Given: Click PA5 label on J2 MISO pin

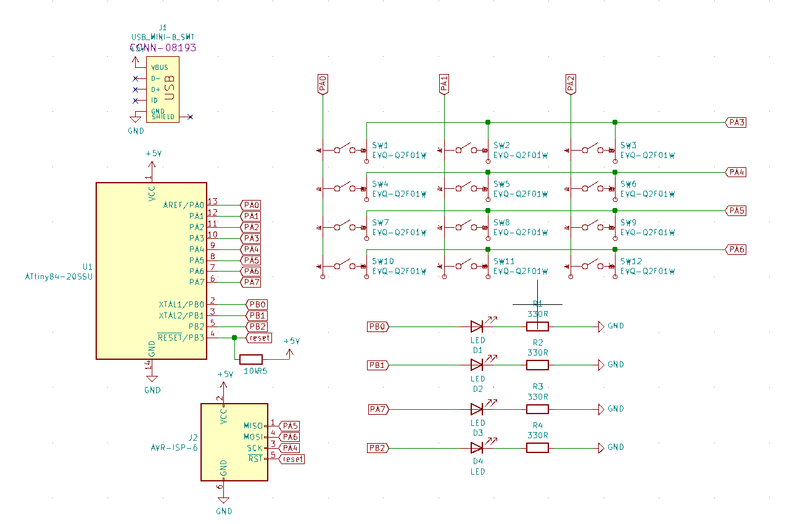Looking at the screenshot, I should click(289, 426).
